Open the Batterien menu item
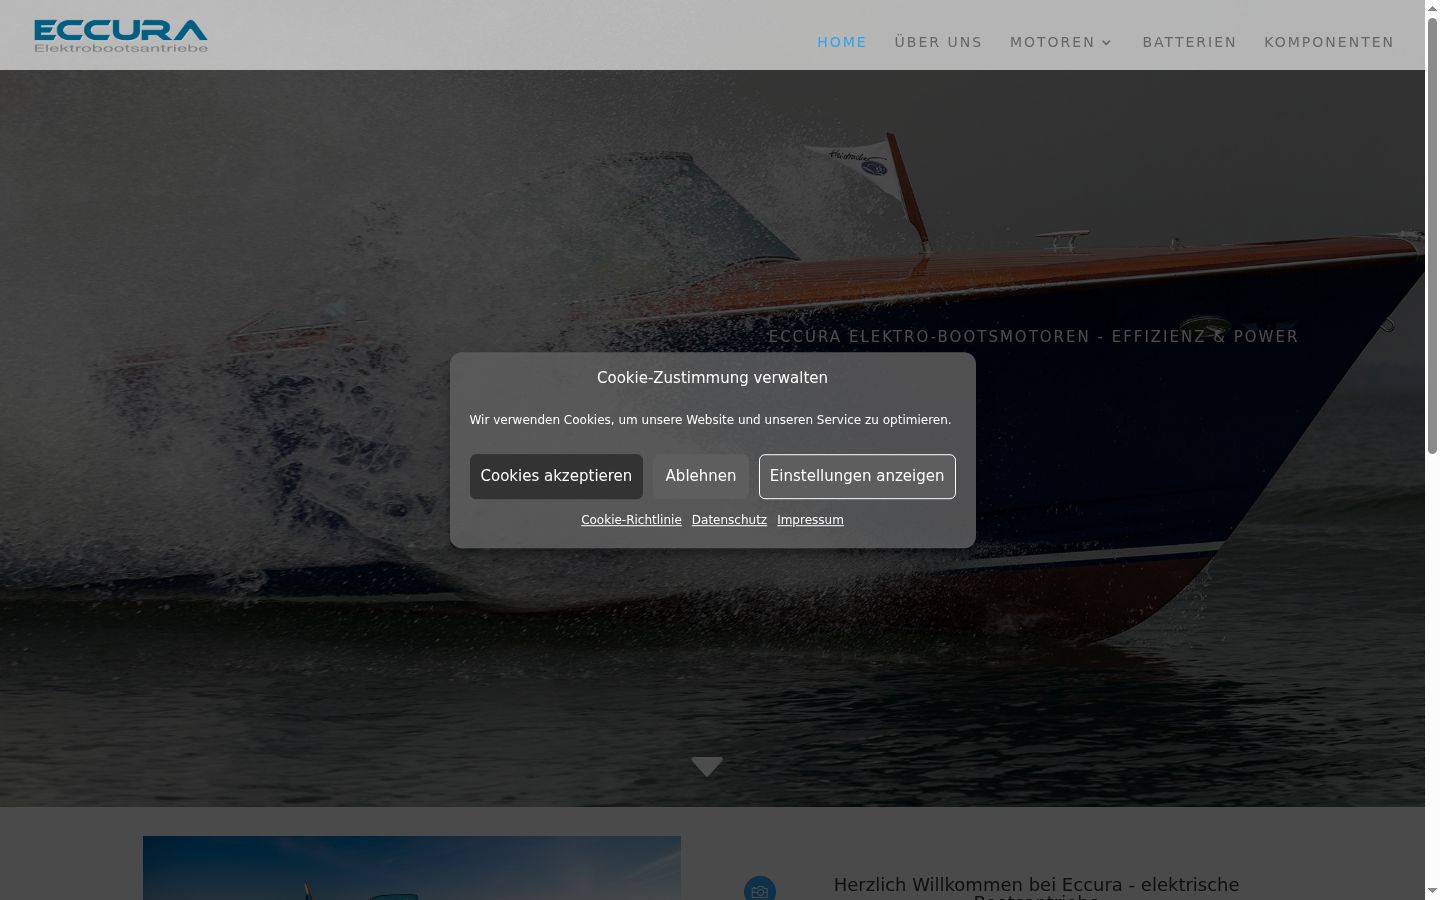Screen dimensions: 1440x900 tap(1189, 42)
